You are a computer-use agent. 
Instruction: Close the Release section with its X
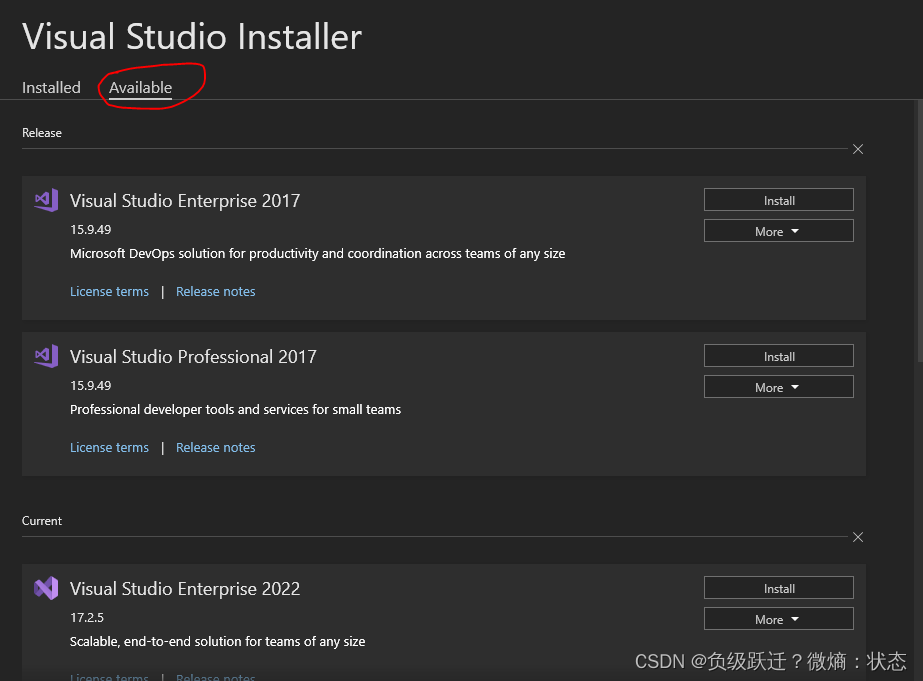coord(858,150)
